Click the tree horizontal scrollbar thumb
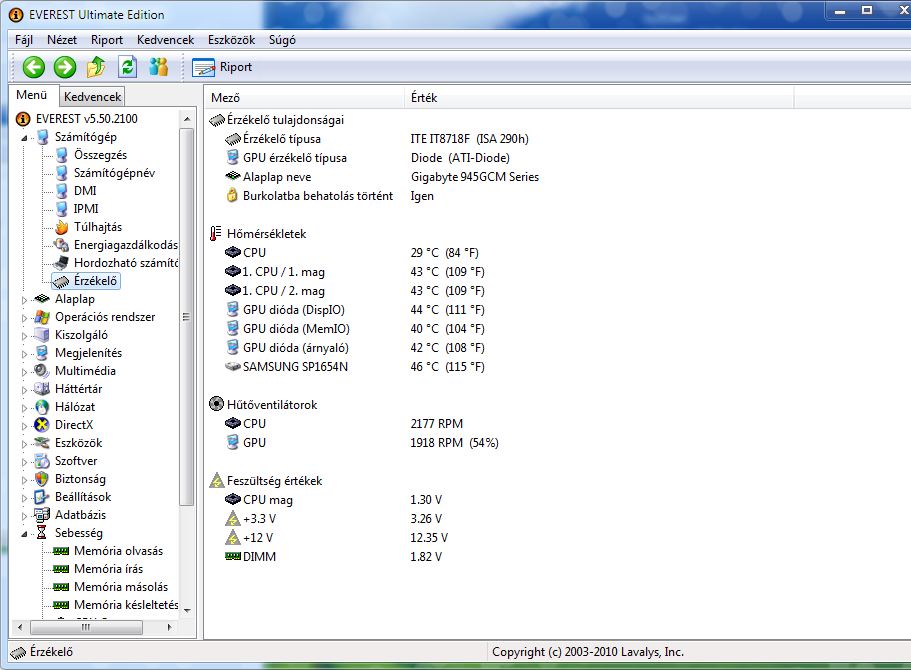Image resolution: width=911 pixels, height=670 pixels. [86, 628]
